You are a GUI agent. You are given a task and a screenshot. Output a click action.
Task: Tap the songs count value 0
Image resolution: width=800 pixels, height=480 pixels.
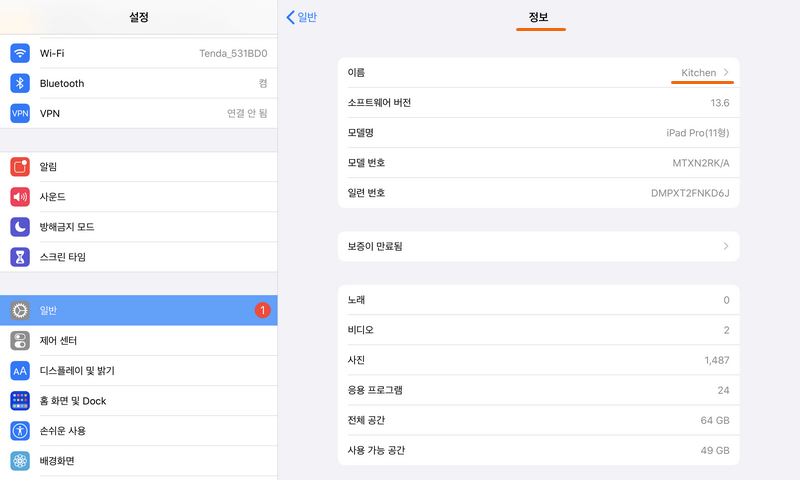(x=727, y=300)
